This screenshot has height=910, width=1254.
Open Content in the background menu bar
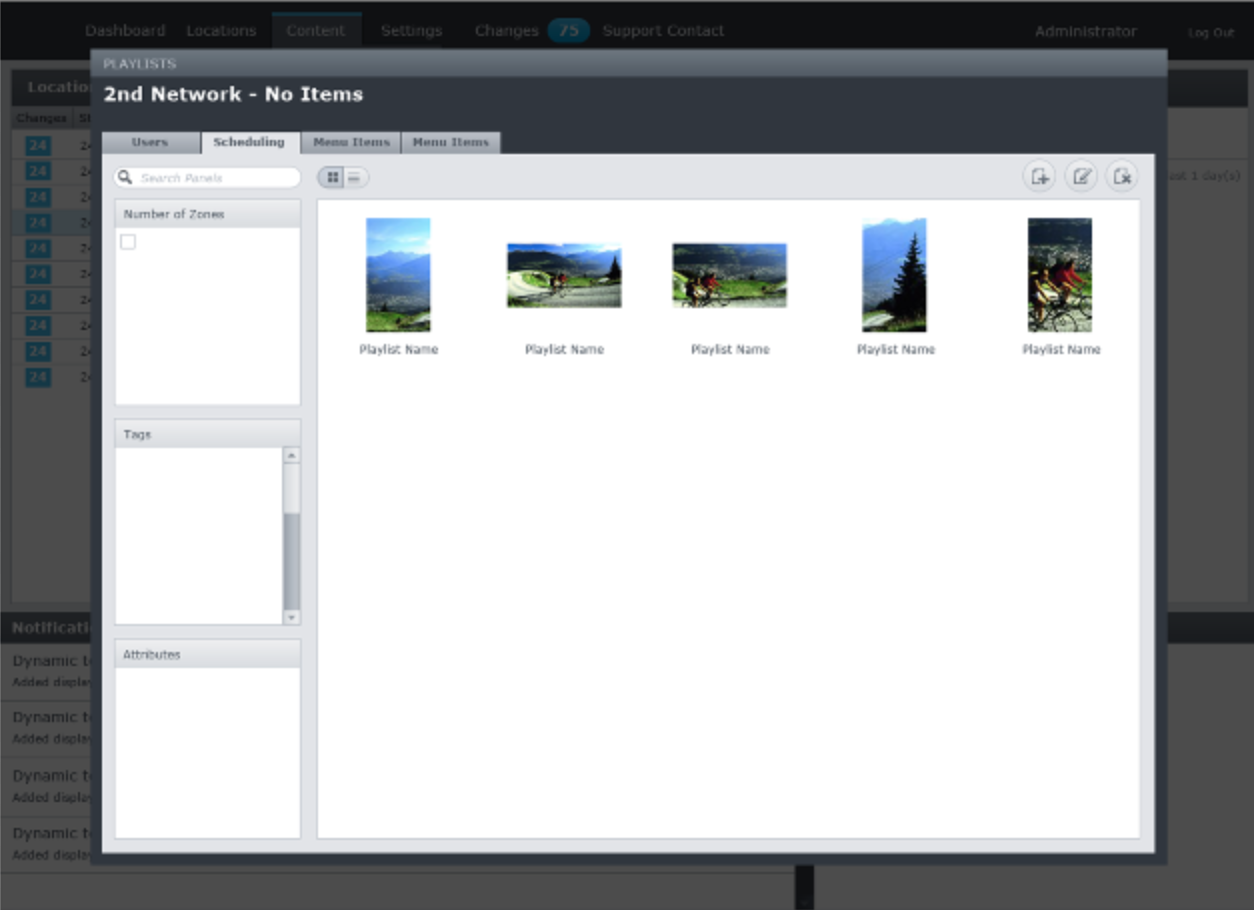316,31
